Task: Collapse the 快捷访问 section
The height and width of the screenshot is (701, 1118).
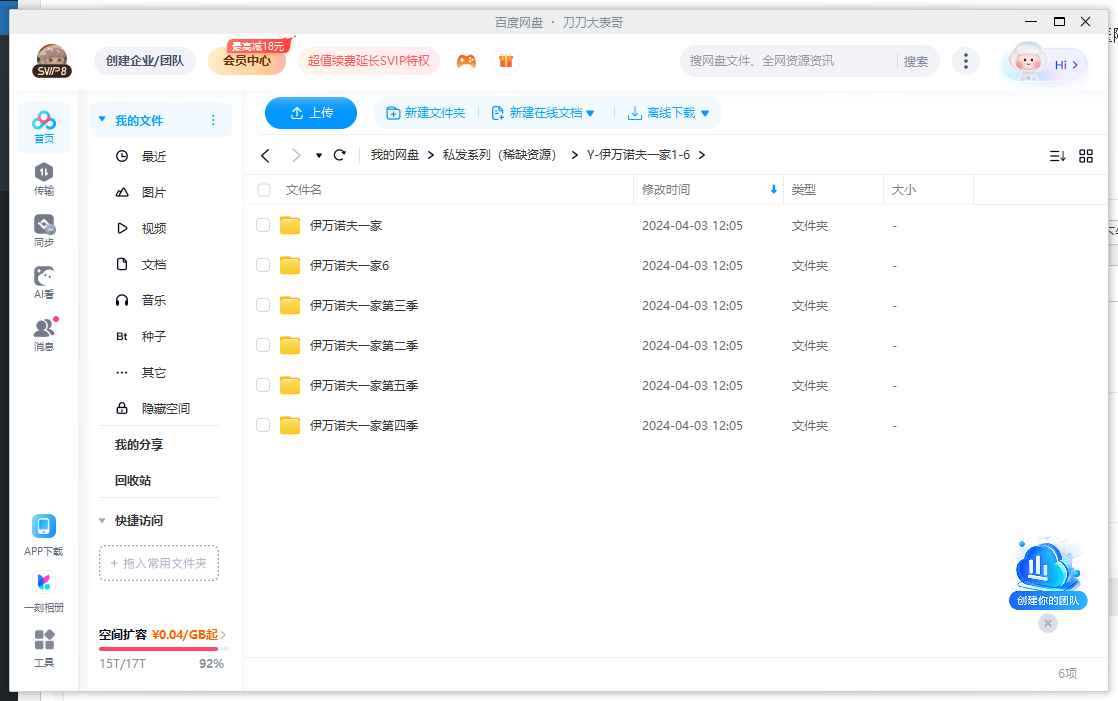Action: point(102,520)
